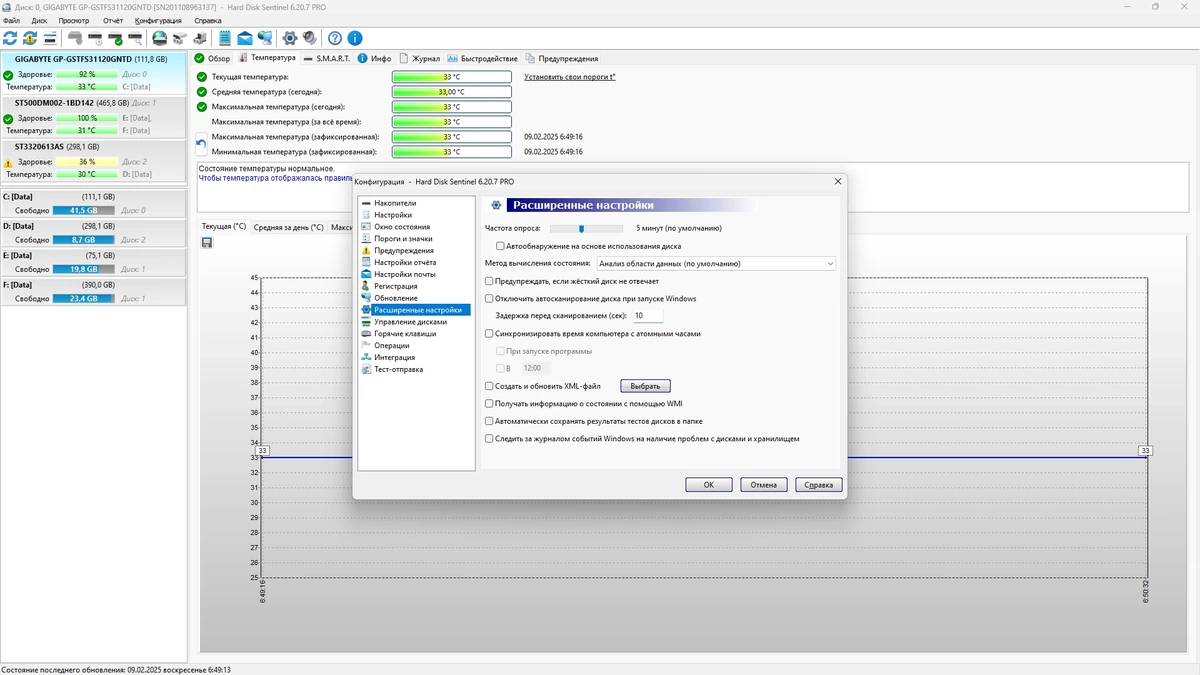Screen dimensions: 1200x675
Task: Select Окно состояния in configuration list
Action: 402,227
